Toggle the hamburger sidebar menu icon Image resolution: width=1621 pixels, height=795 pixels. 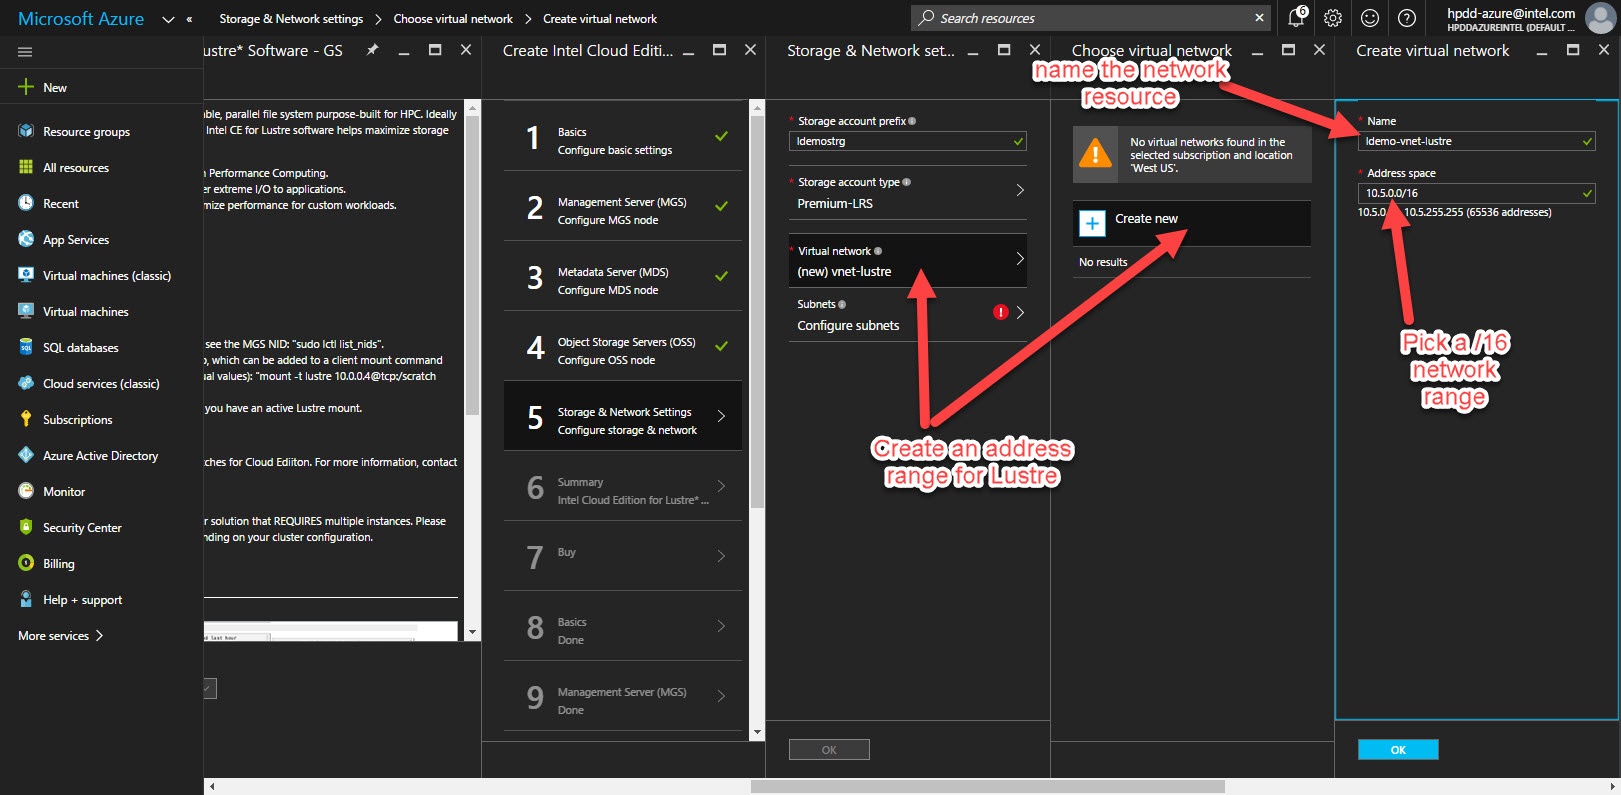pos(25,52)
